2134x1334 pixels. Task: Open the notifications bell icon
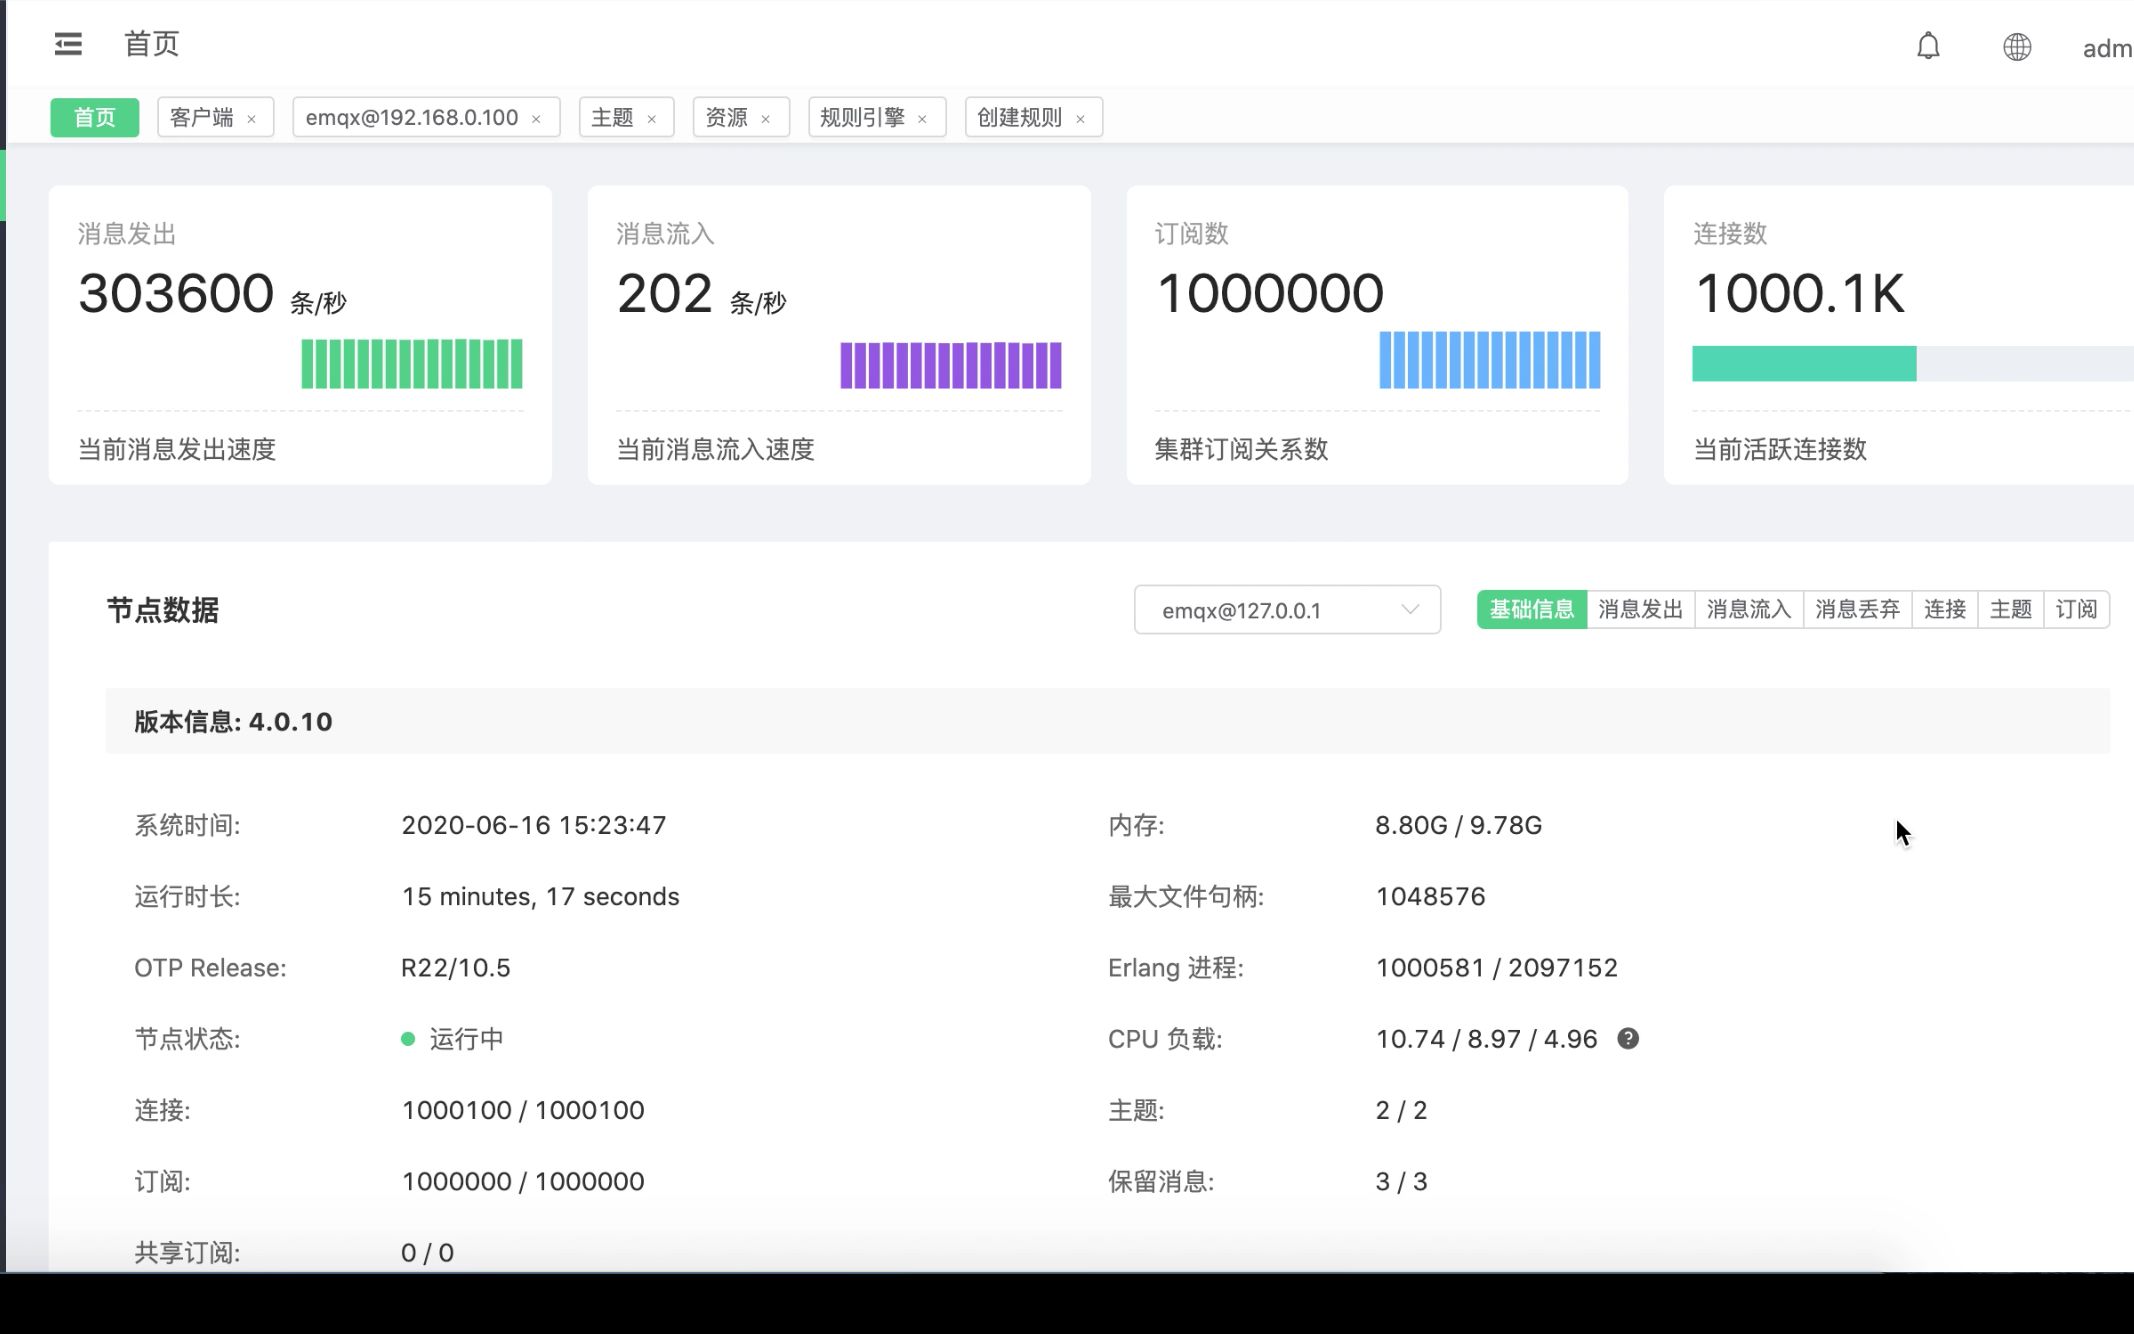[1928, 46]
